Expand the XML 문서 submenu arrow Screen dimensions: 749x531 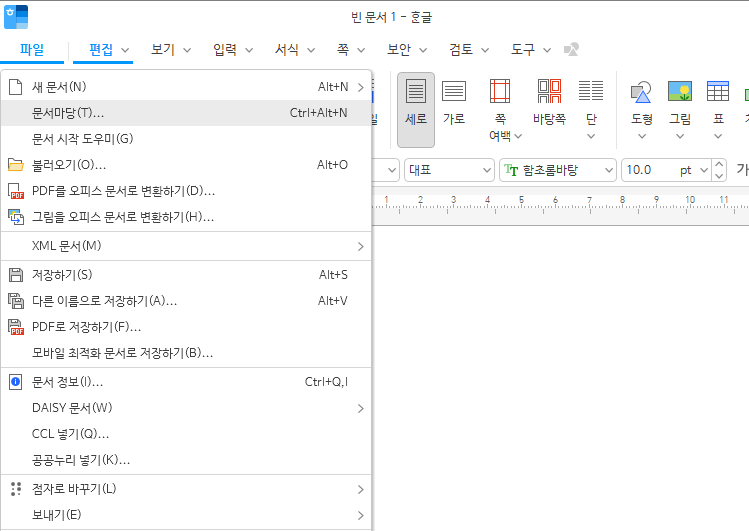point(361,246)
